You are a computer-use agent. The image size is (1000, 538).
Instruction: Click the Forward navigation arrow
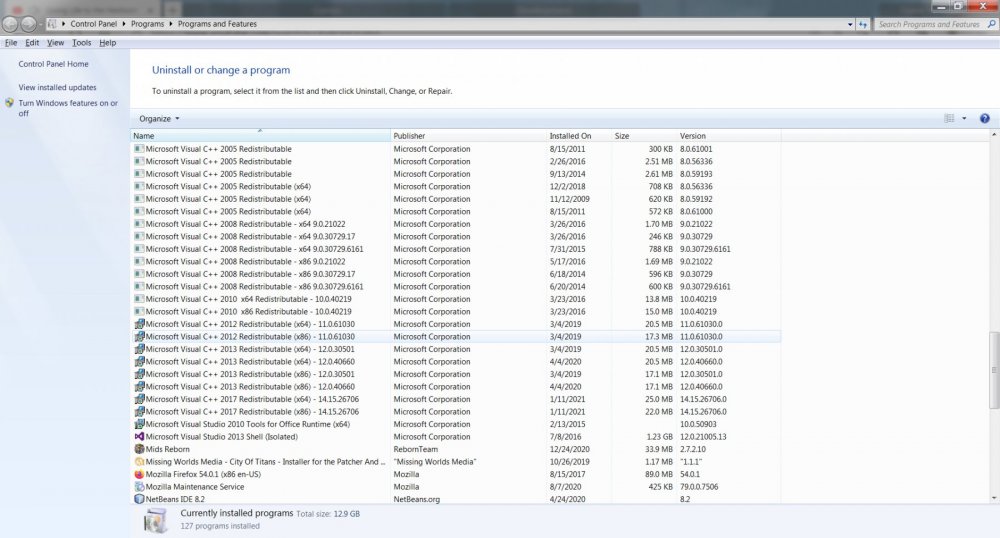[x=29, y=24]
